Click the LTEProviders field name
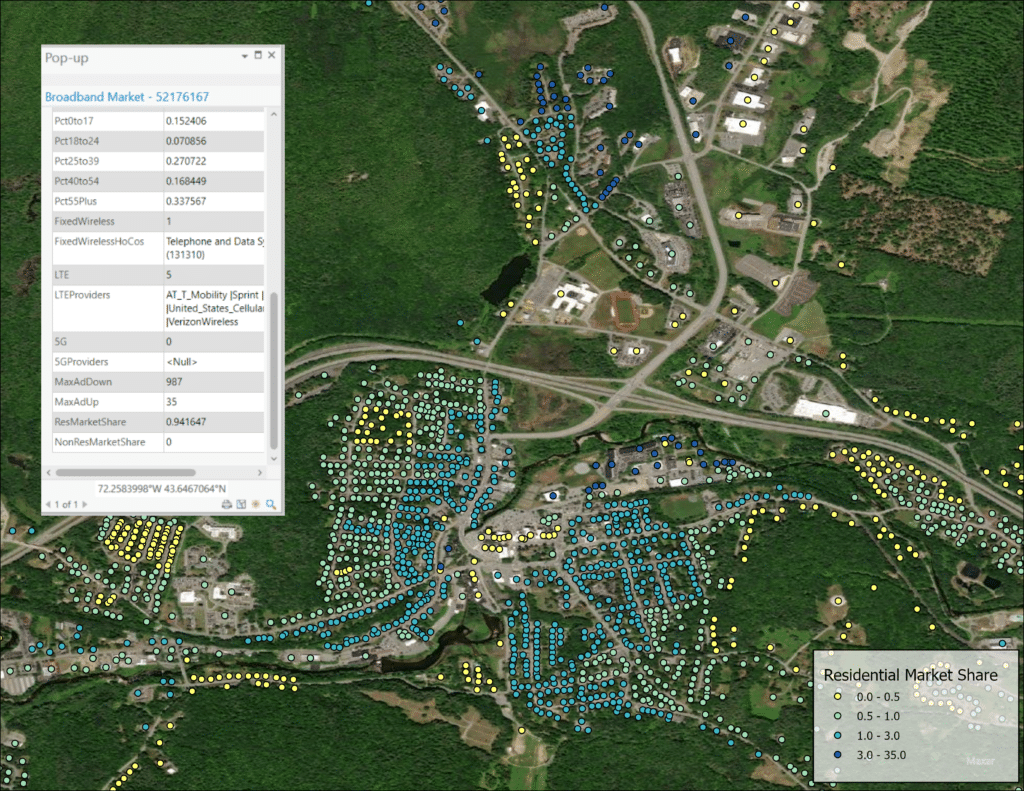The image size is (1024, 791). pos(82,295)
